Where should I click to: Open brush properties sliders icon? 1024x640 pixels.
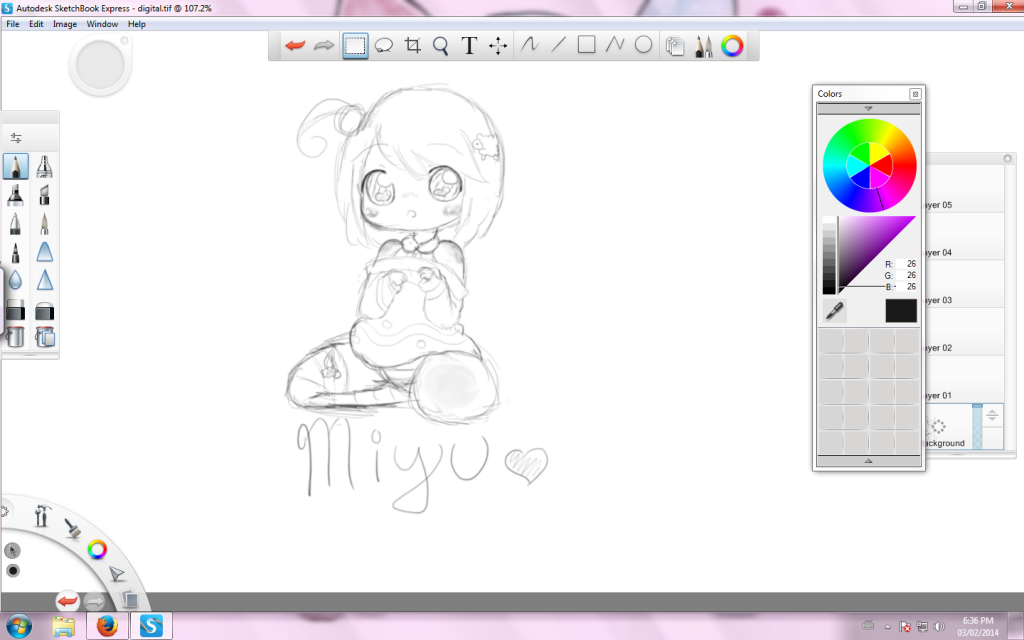(x=16, y=138)
